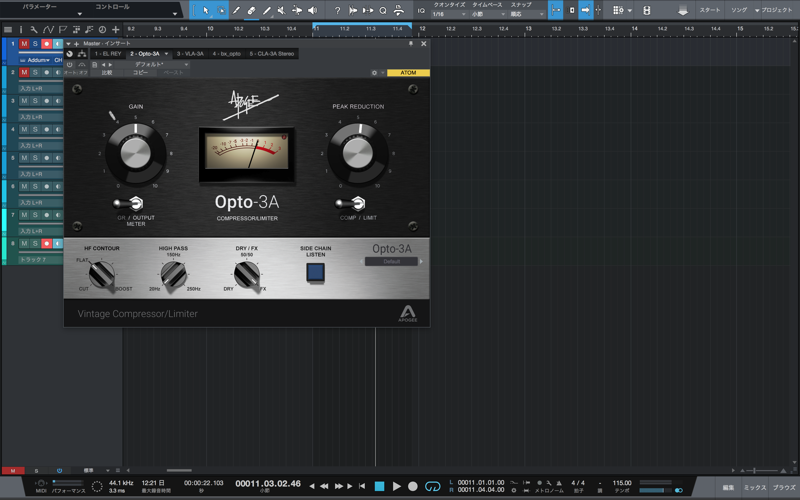Select the Bend tool
This screenshot has height=500, width=800.
[x=297, y=10]
